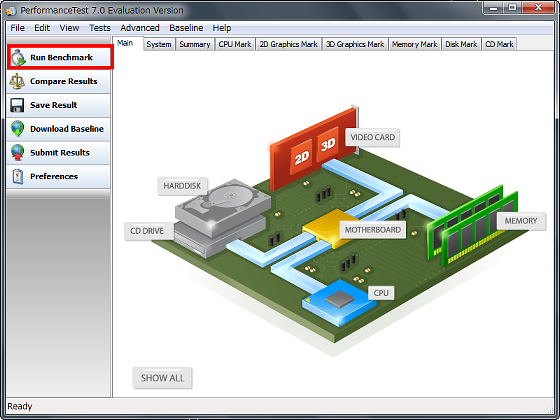Click the Submit Results globe icon
560x420 pixels.
[18, 153]
